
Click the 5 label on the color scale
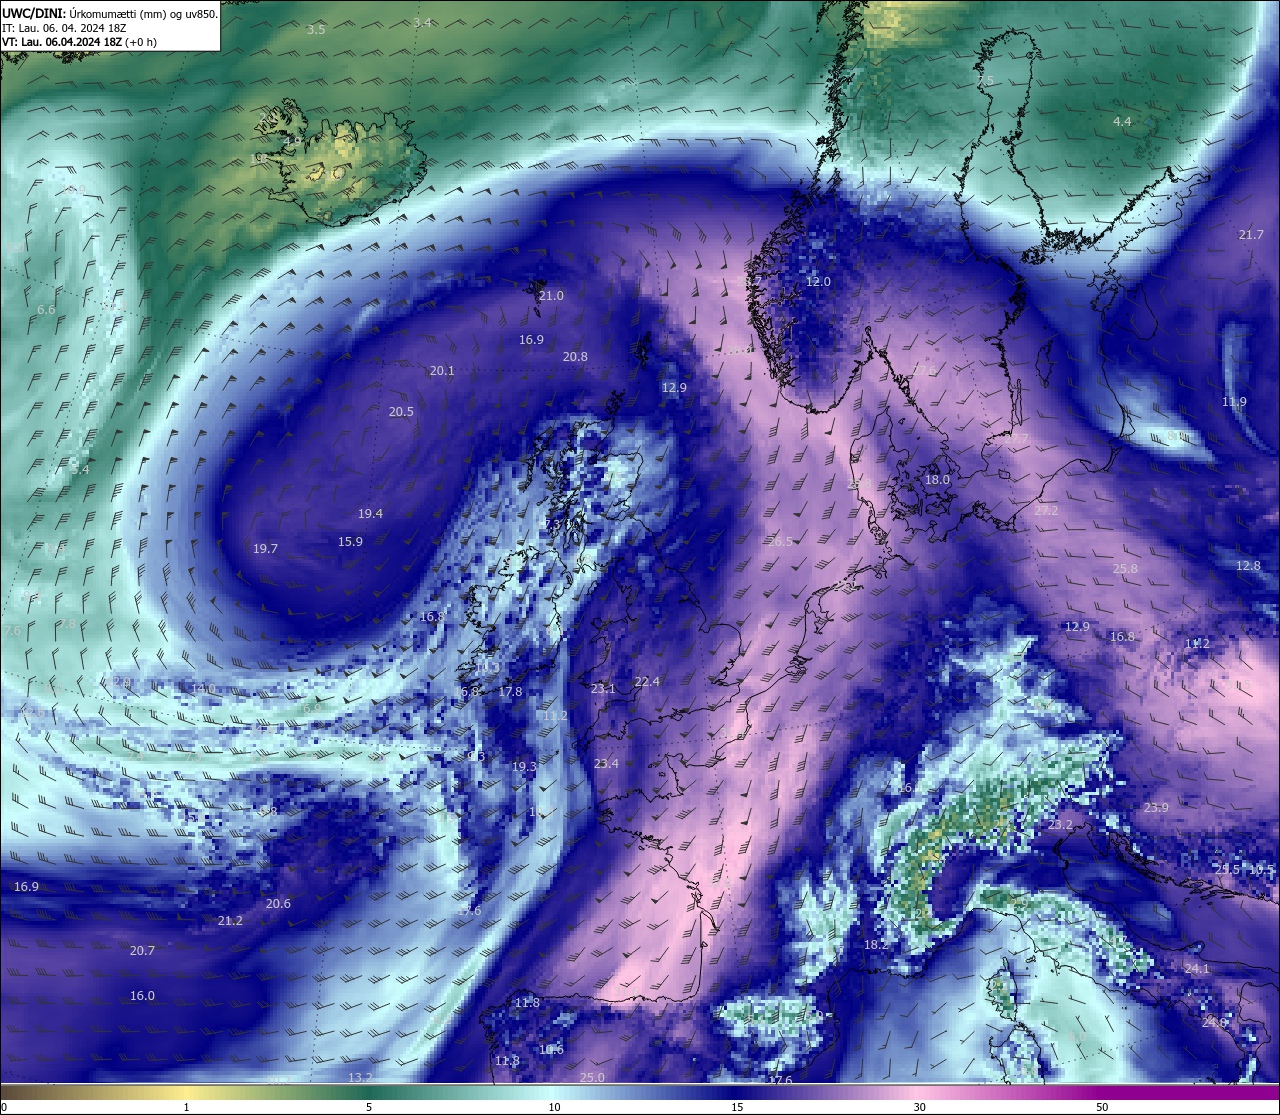[369, 1107]
